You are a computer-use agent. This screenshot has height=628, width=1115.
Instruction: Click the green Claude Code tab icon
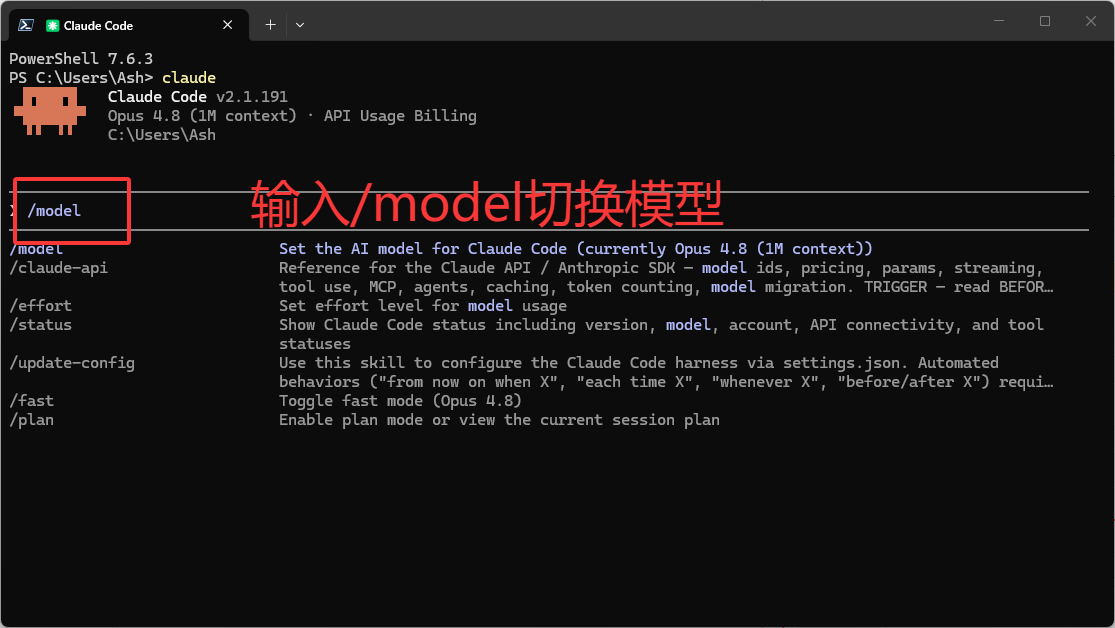pyautogui.click(x=53, y=26)
